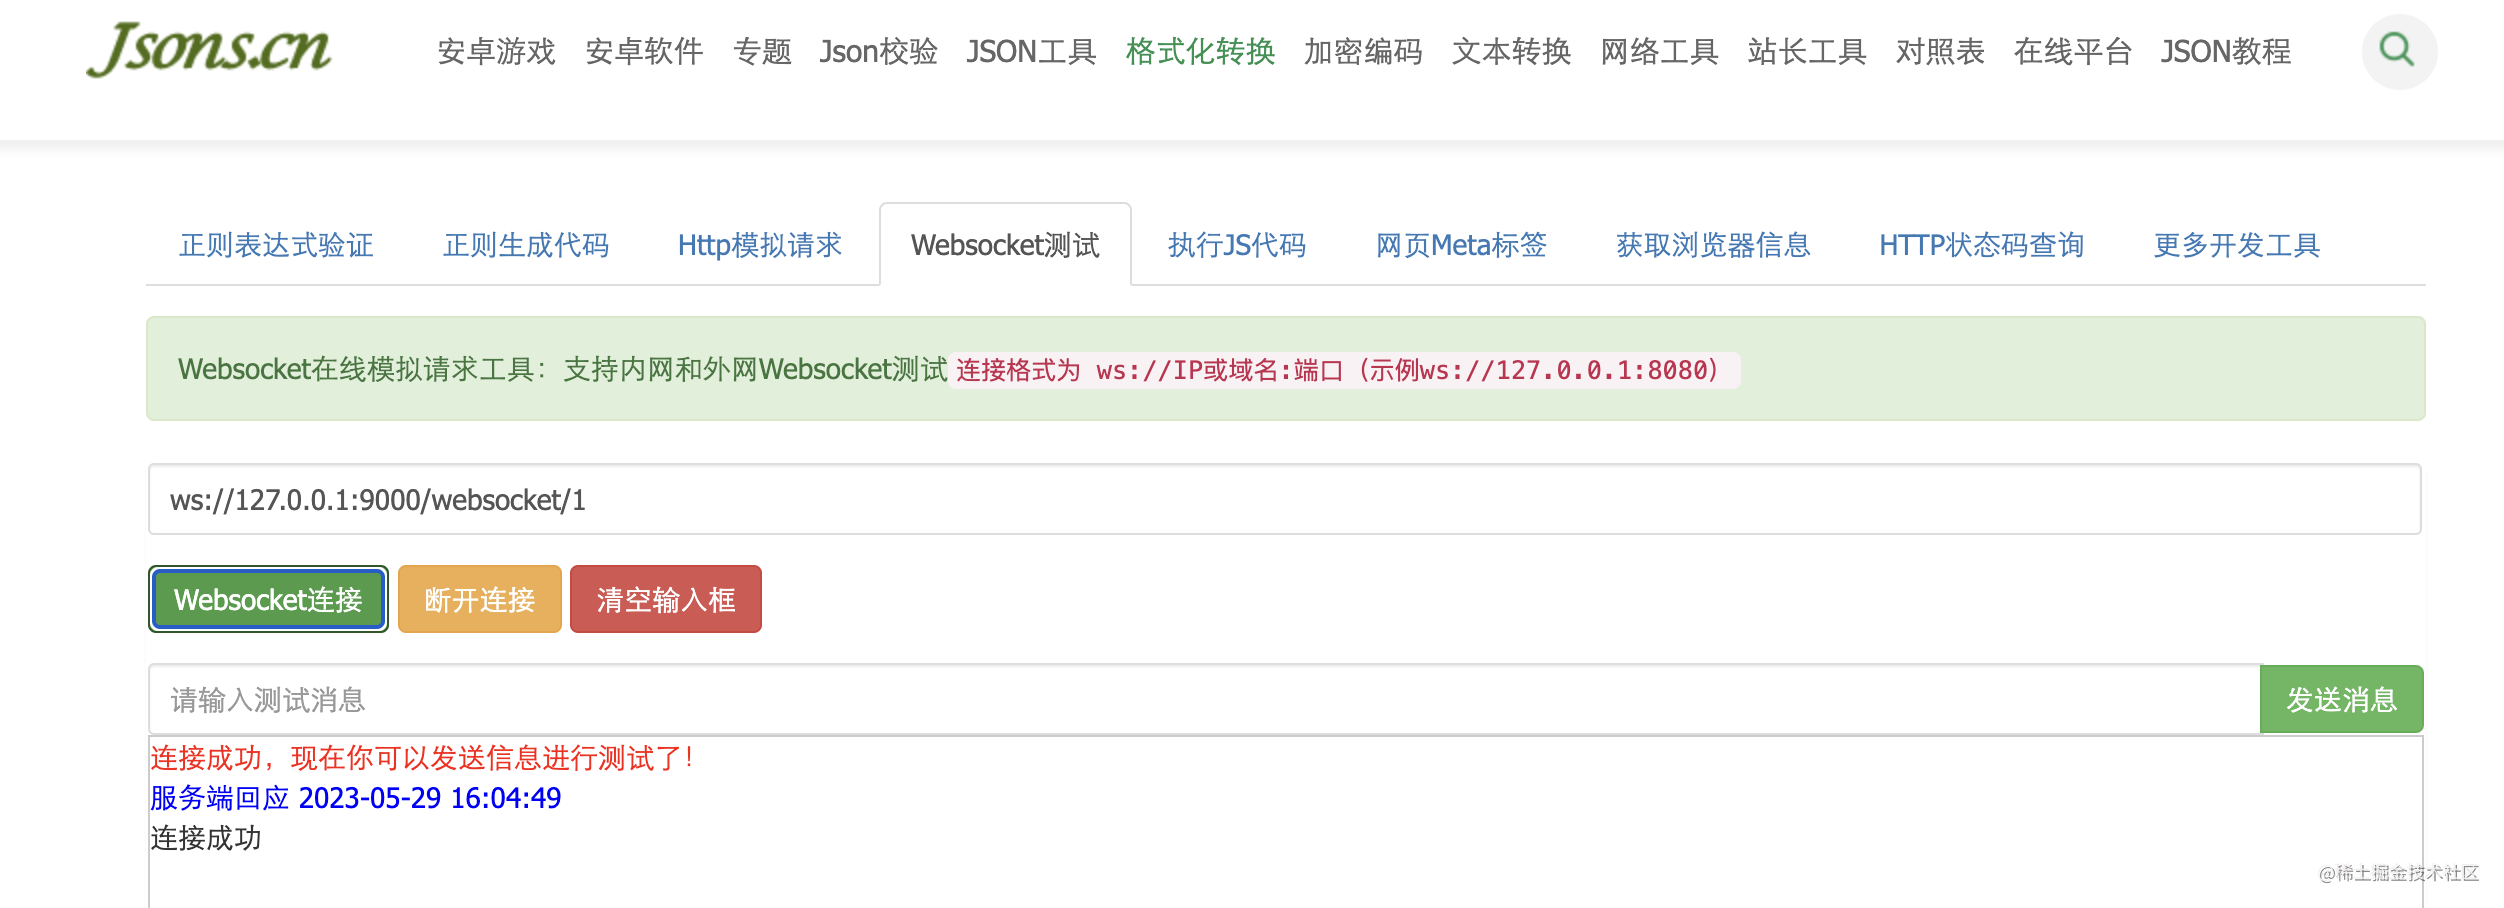Open JSON教程 navigation item
Viewport: 2504px width, 908px height.
pyautogui.click(x=2226, y=51)
